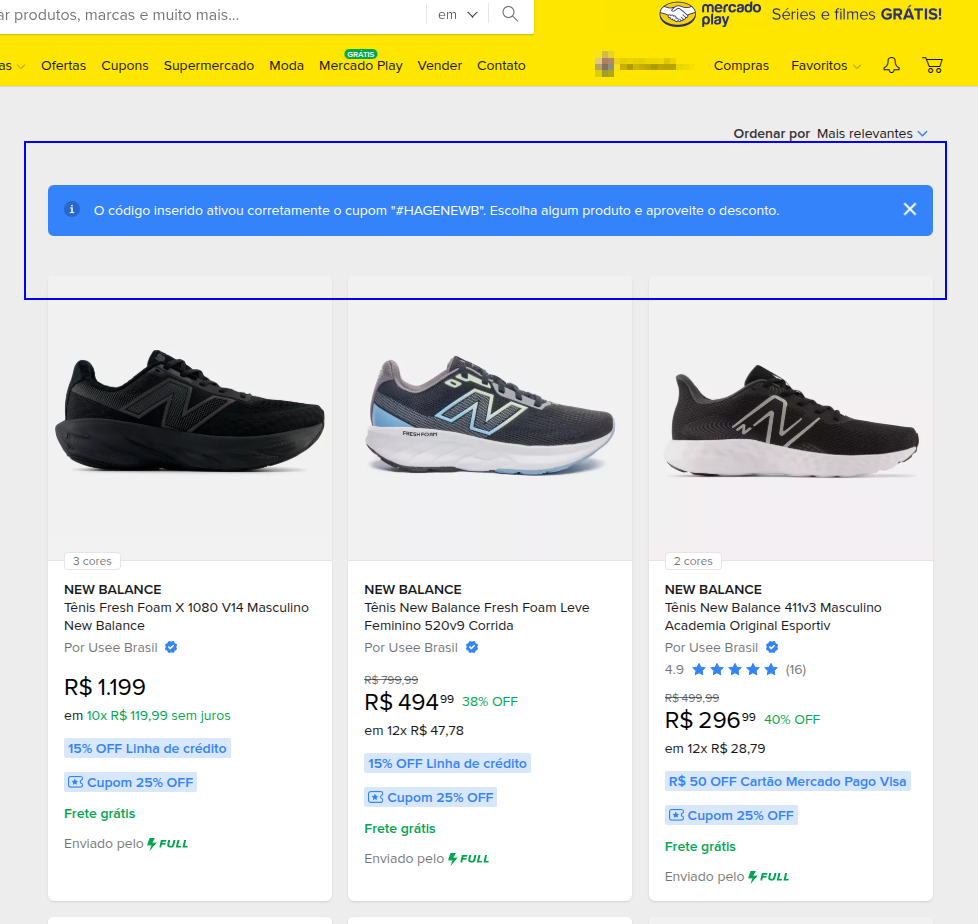Go to Ofertas
This screenshot has height=924, width=978.
tap(64, 66)
